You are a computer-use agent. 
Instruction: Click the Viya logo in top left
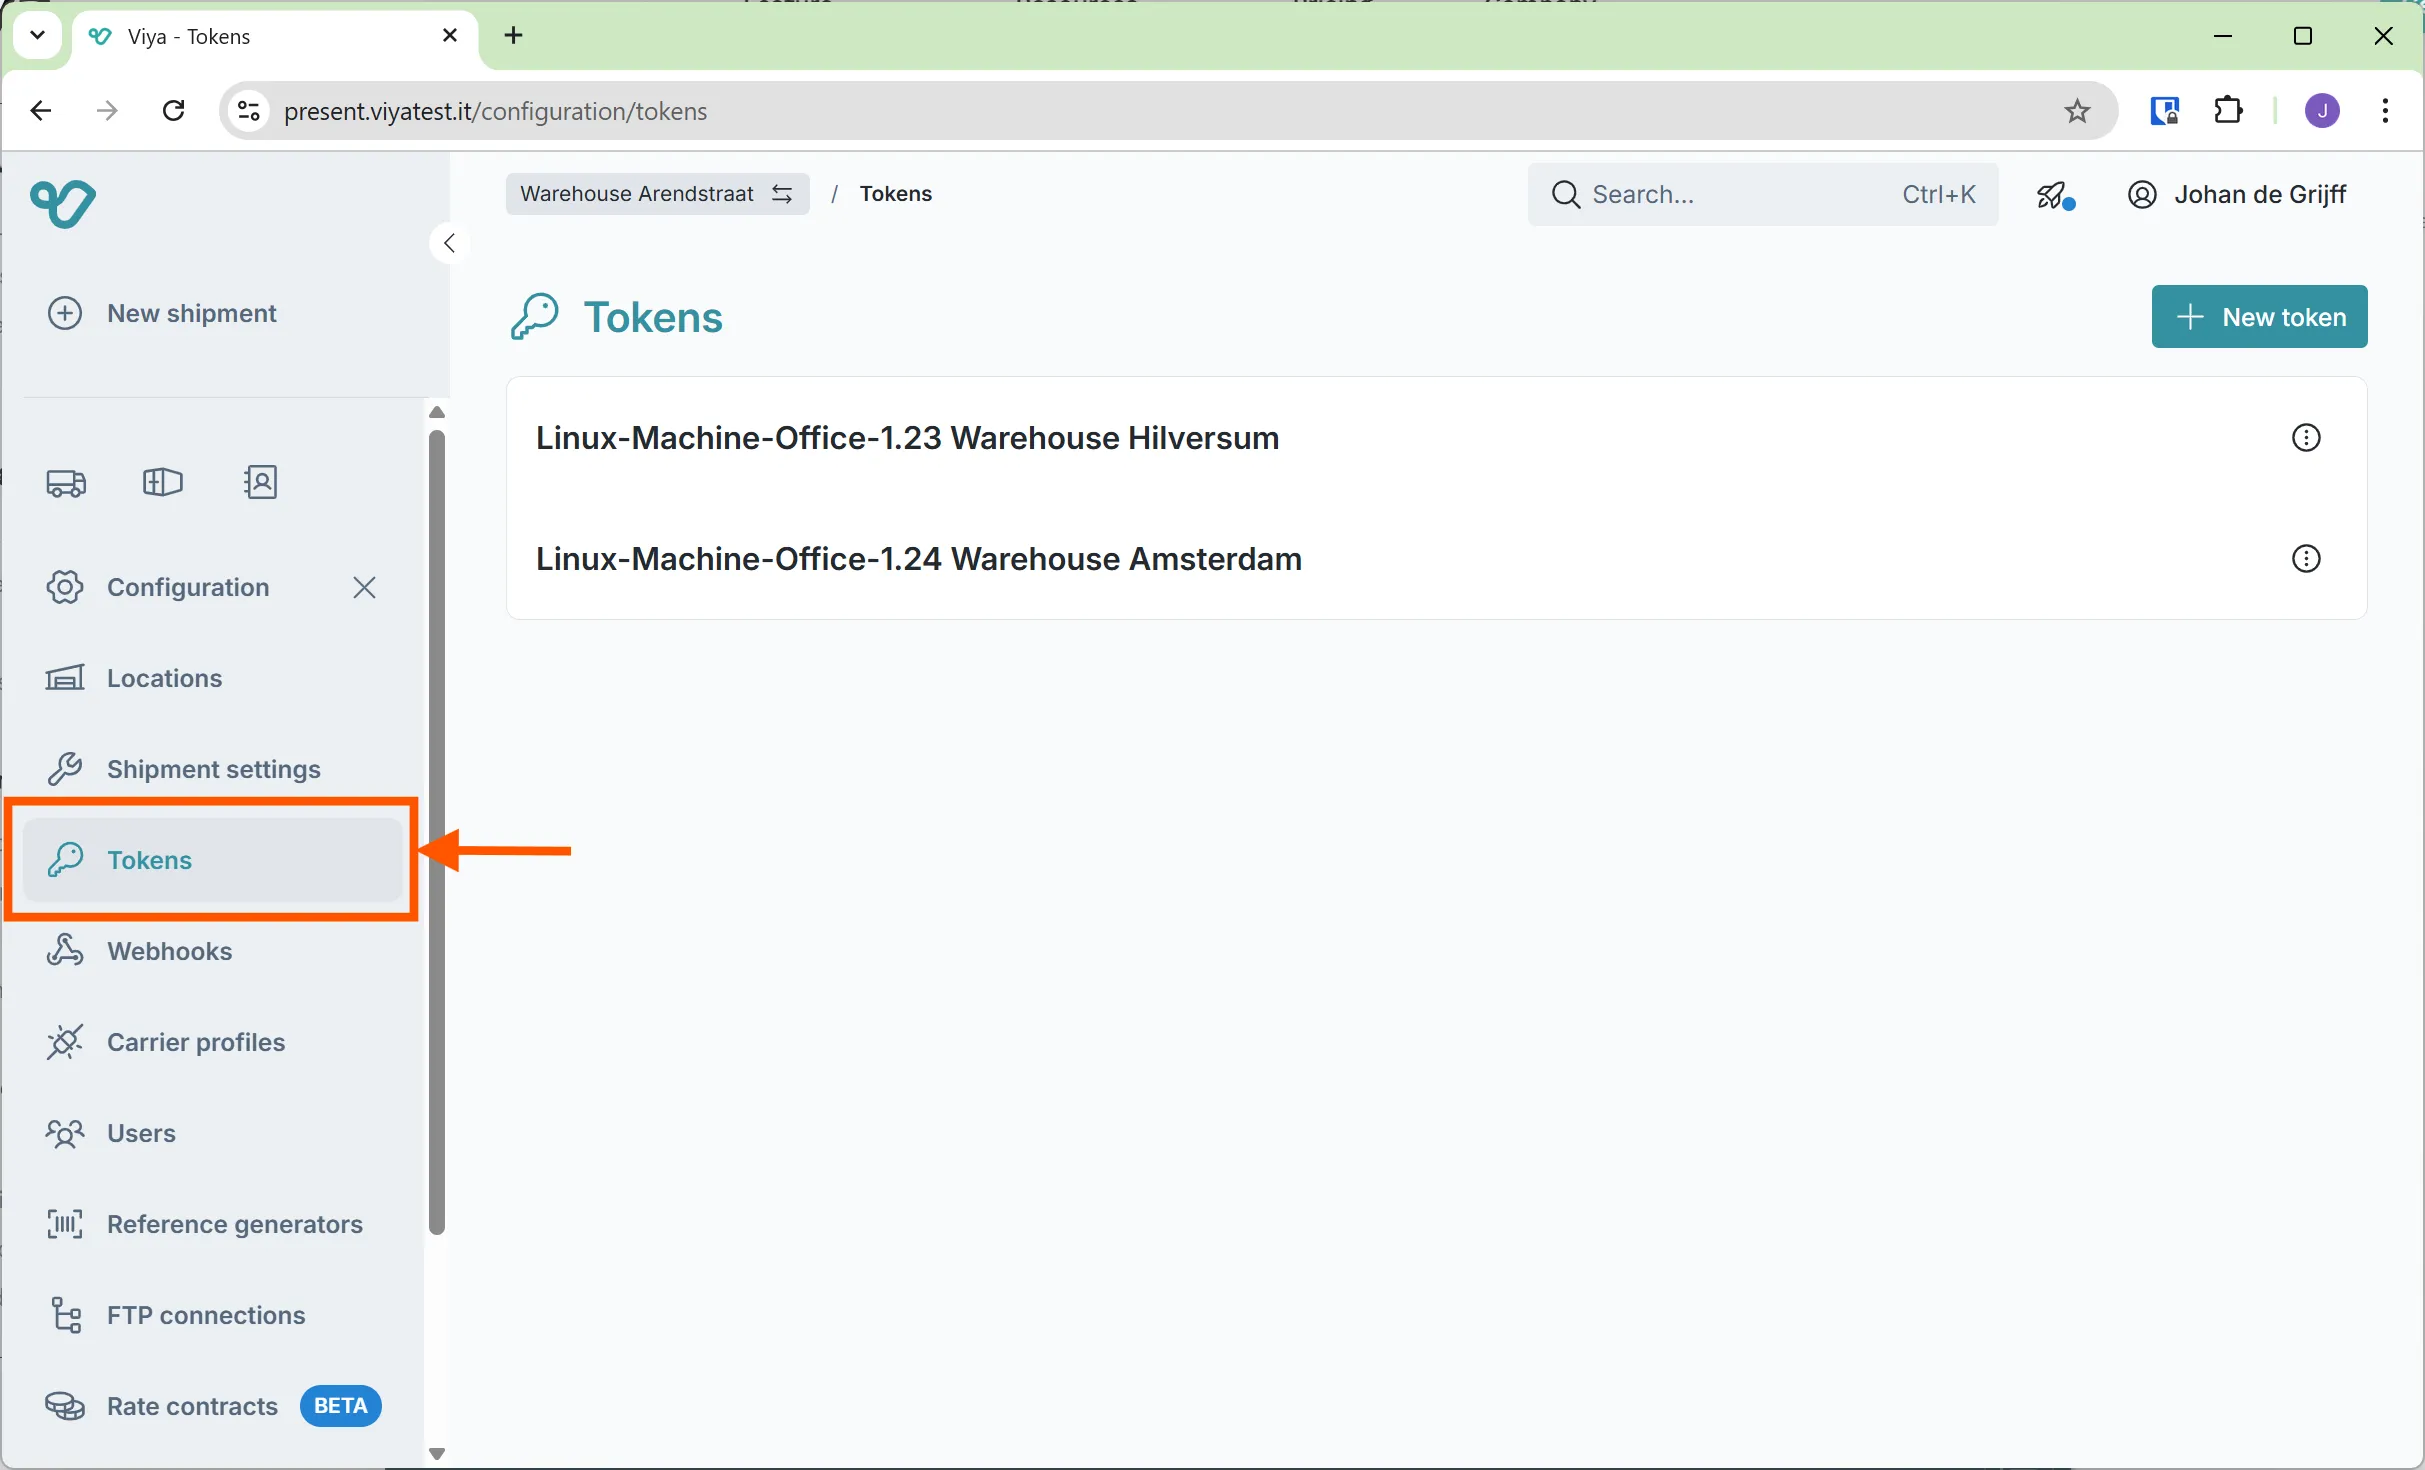pos(63,203)
